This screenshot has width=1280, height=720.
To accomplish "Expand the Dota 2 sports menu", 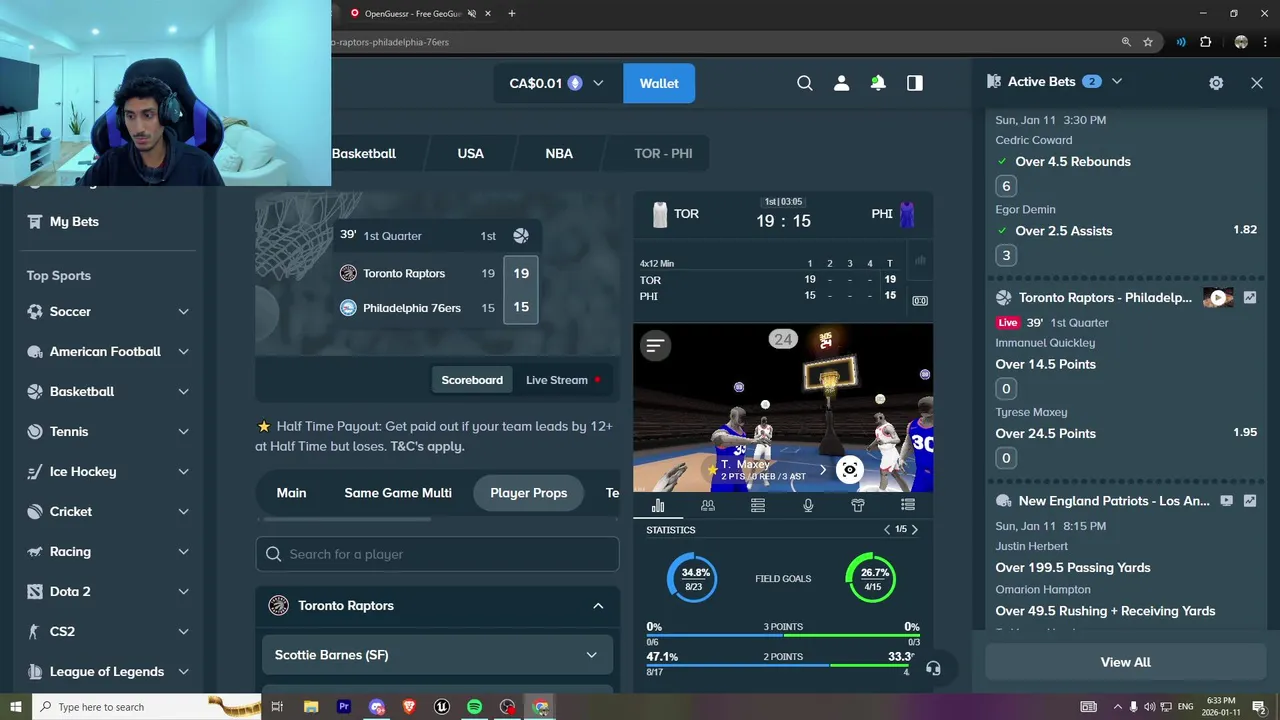I will 183,592.
